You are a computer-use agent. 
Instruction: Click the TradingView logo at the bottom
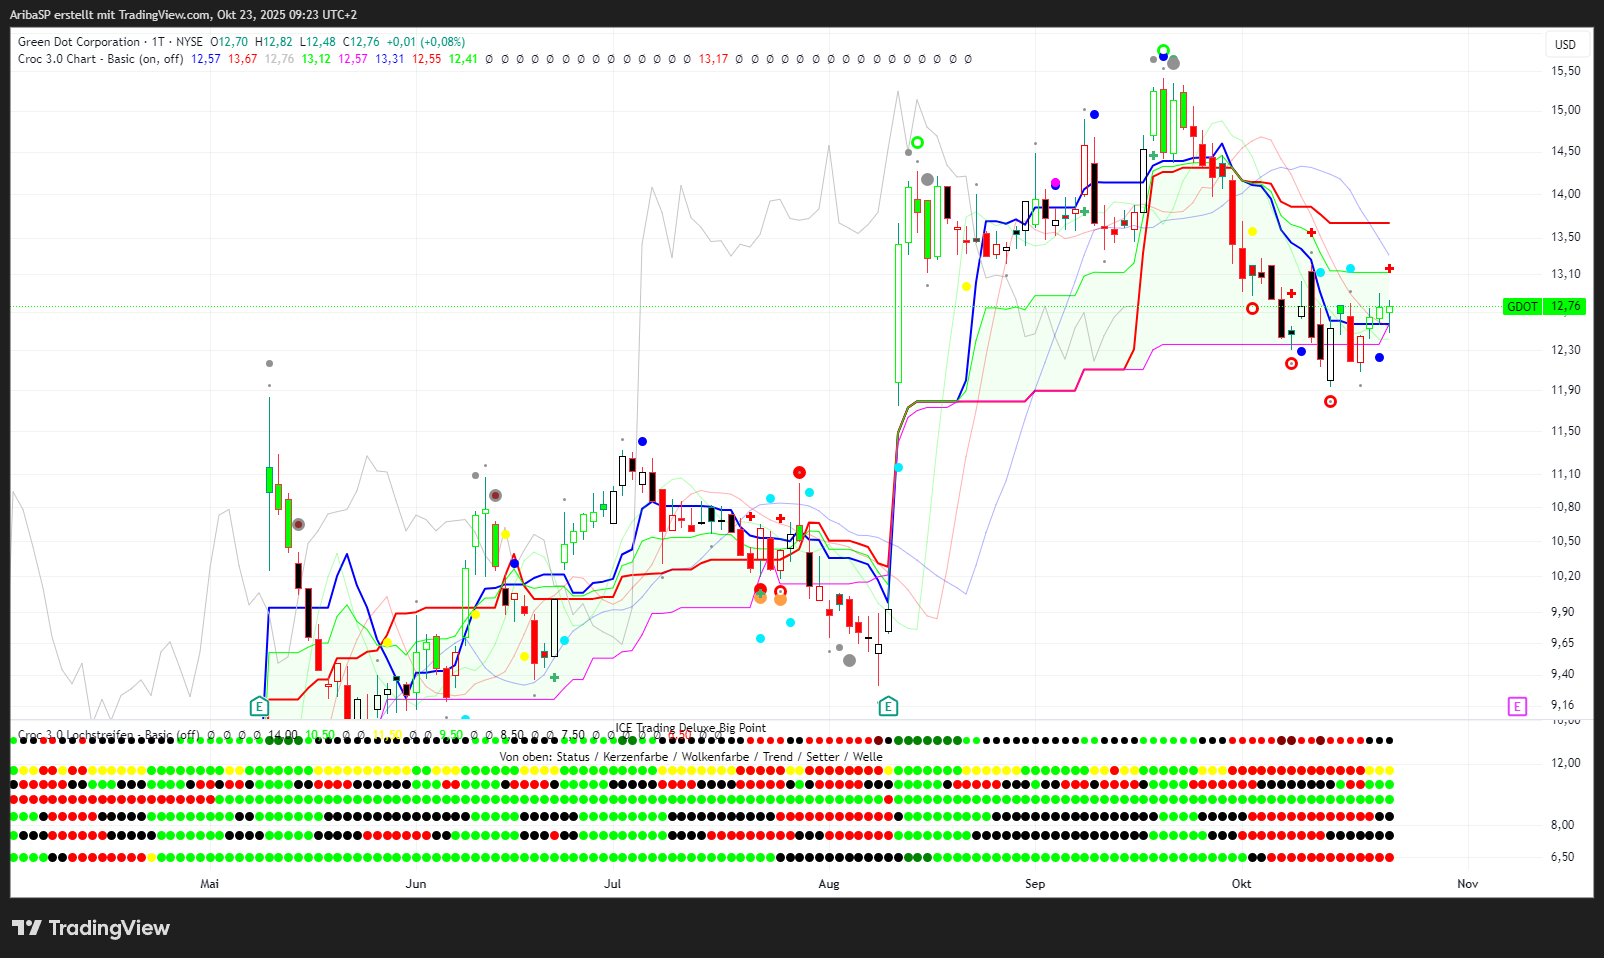tap(91, 928)
